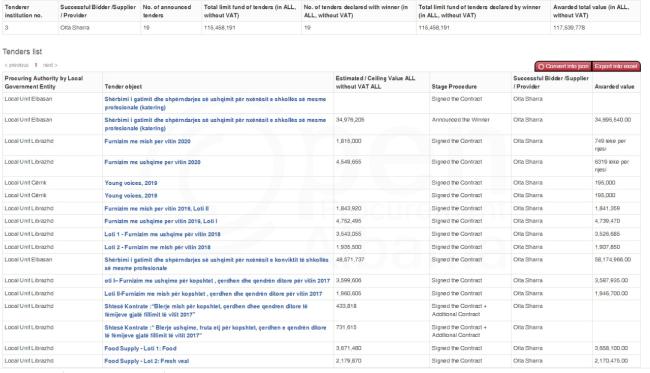650x373 pixels.
Task: Click estimated value 731,613
Action: 346,327
